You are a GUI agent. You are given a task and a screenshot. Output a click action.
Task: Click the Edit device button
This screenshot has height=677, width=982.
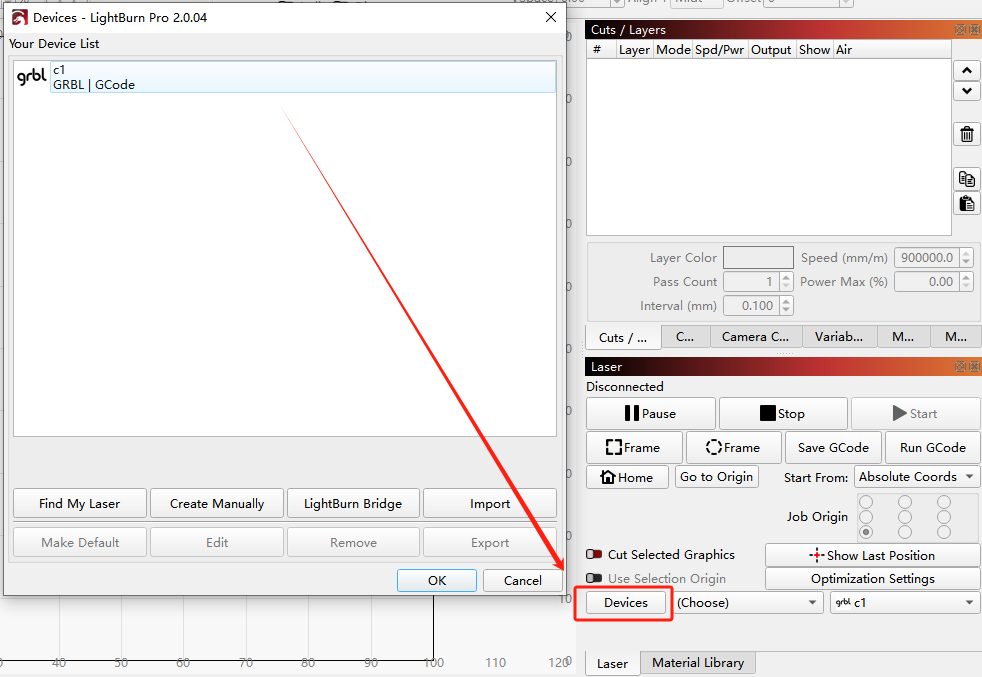pos(217,542)
